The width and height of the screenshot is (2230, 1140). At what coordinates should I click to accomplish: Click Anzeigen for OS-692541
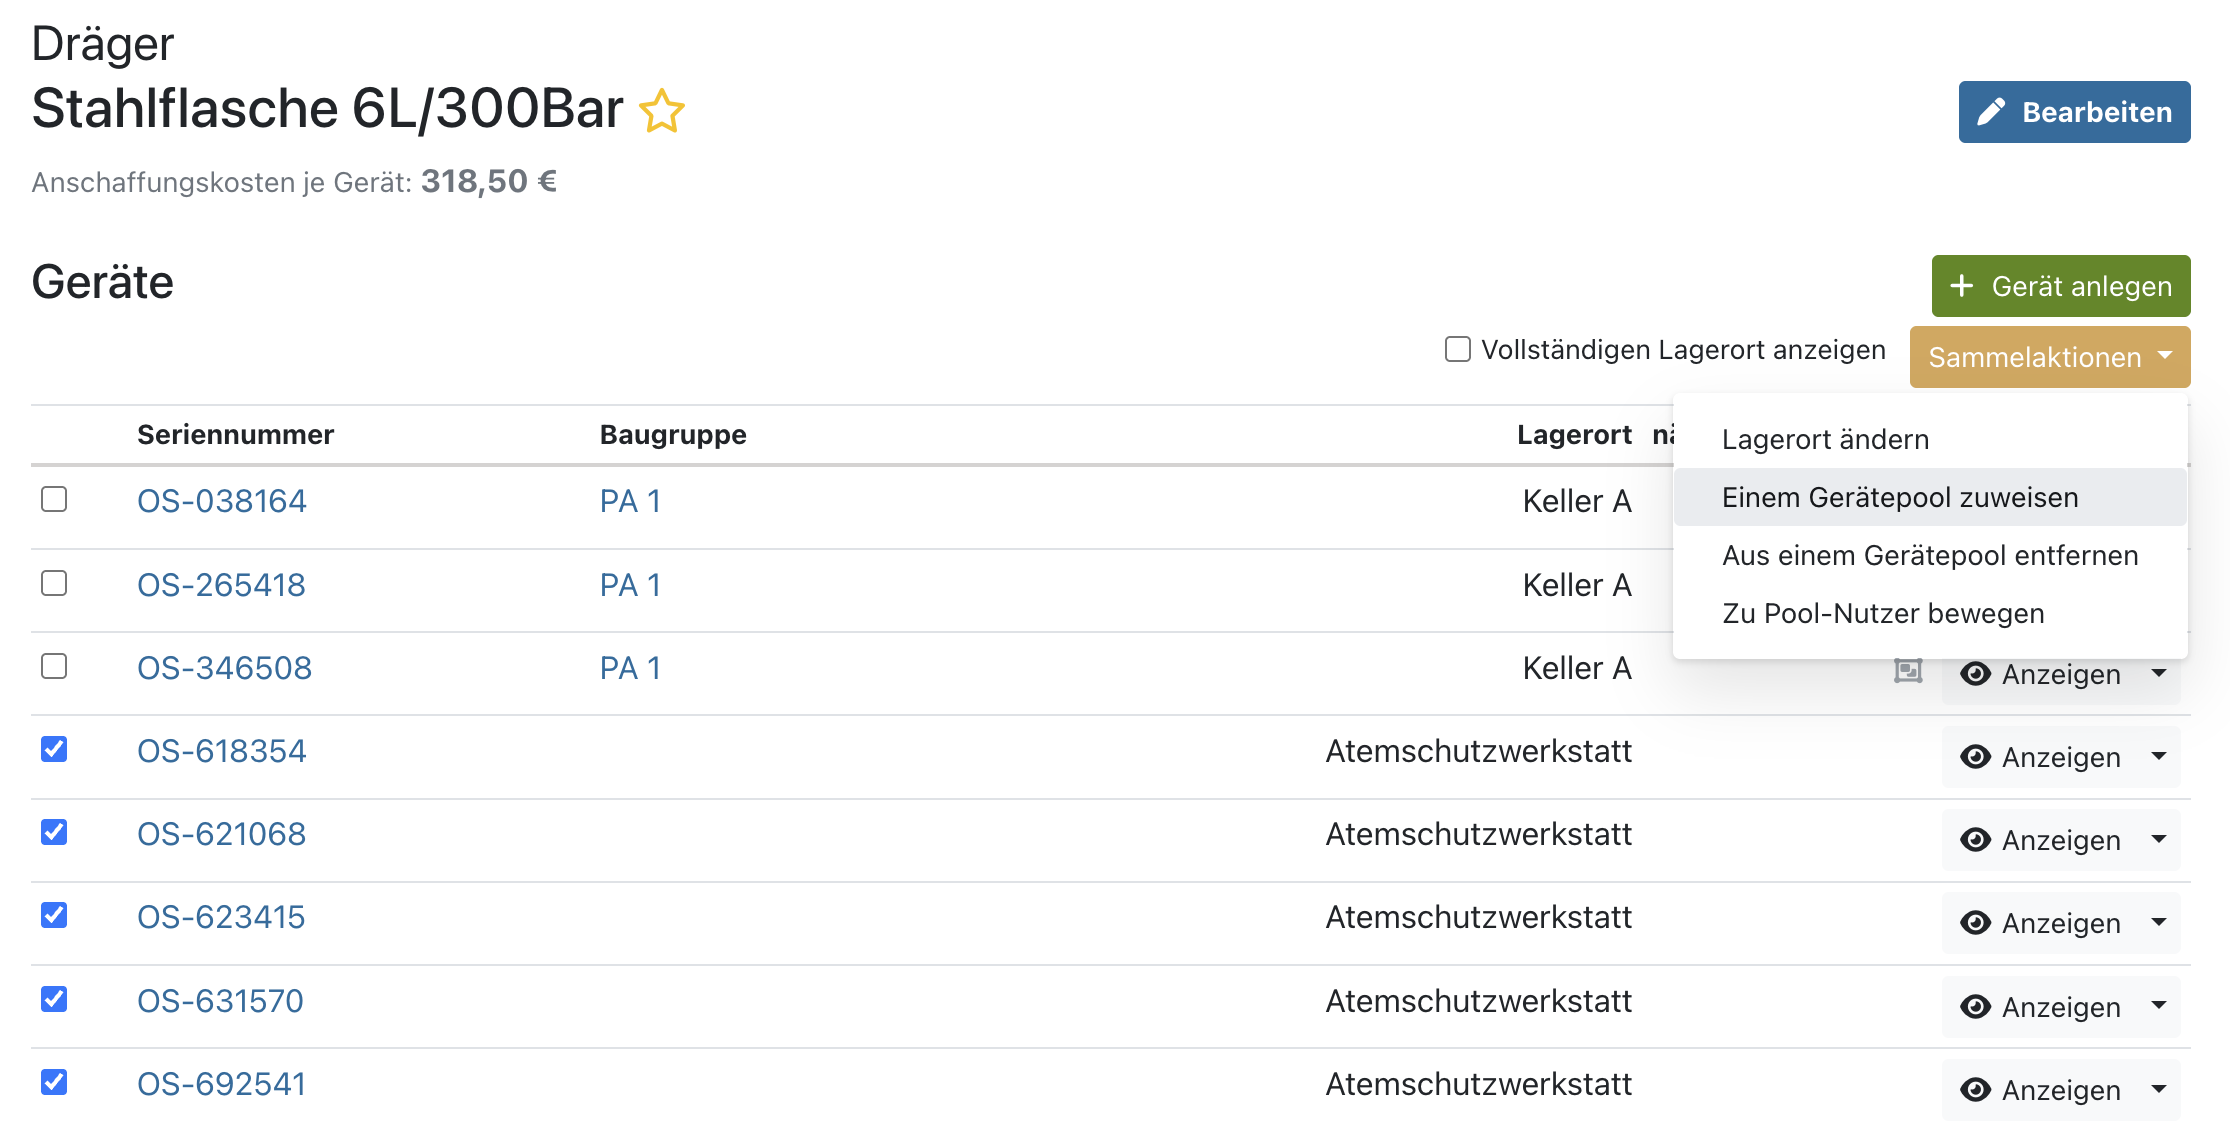tap(2040, 1090)
